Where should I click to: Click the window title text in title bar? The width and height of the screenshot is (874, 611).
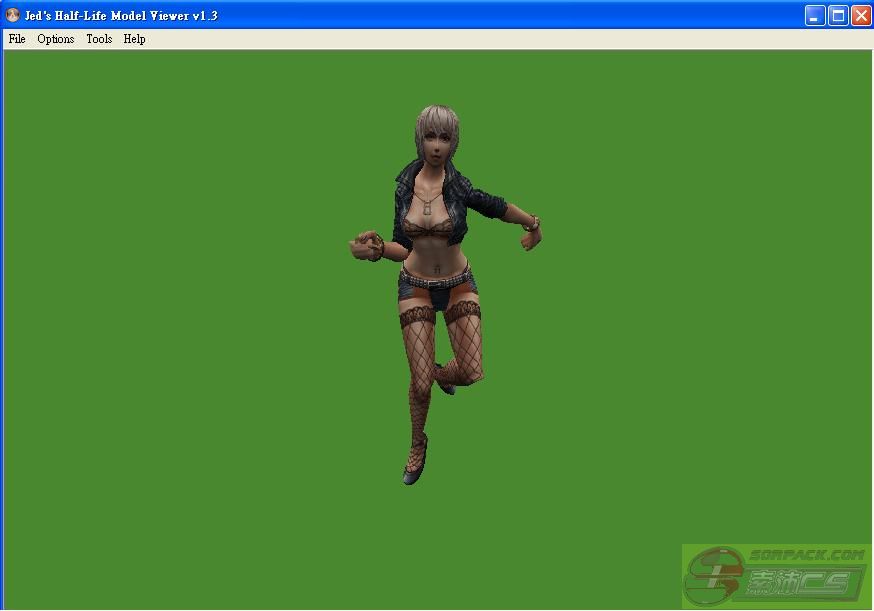tap(121, 15)
